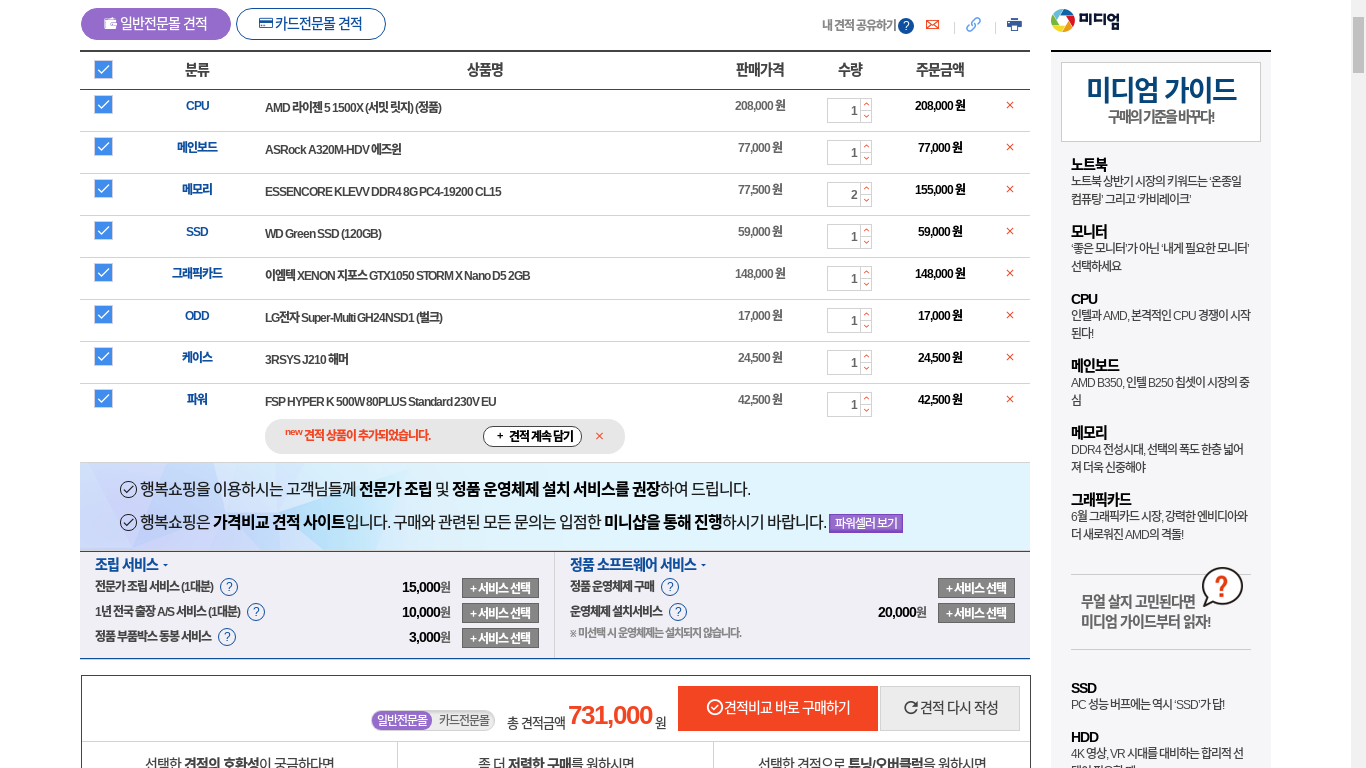Open AMD 라이젠 5 1500X product name
1366x768 pixels.
pyautogui.click(x=353, y=107)
